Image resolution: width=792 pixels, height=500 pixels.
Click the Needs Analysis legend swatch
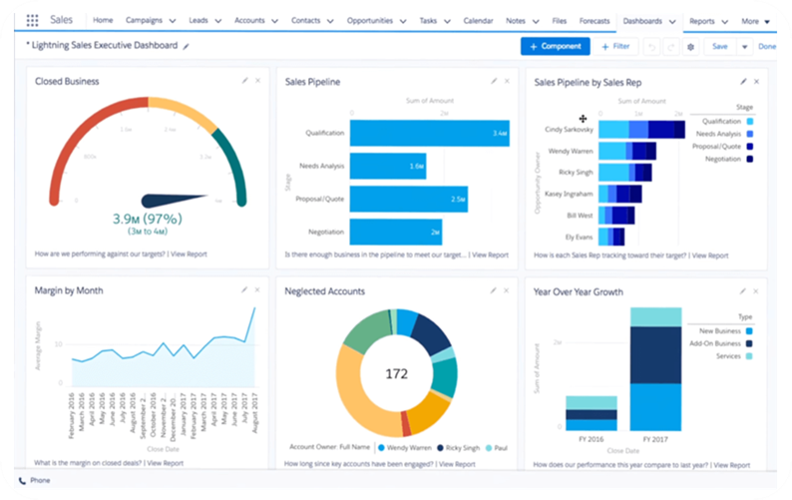[750, 134]
